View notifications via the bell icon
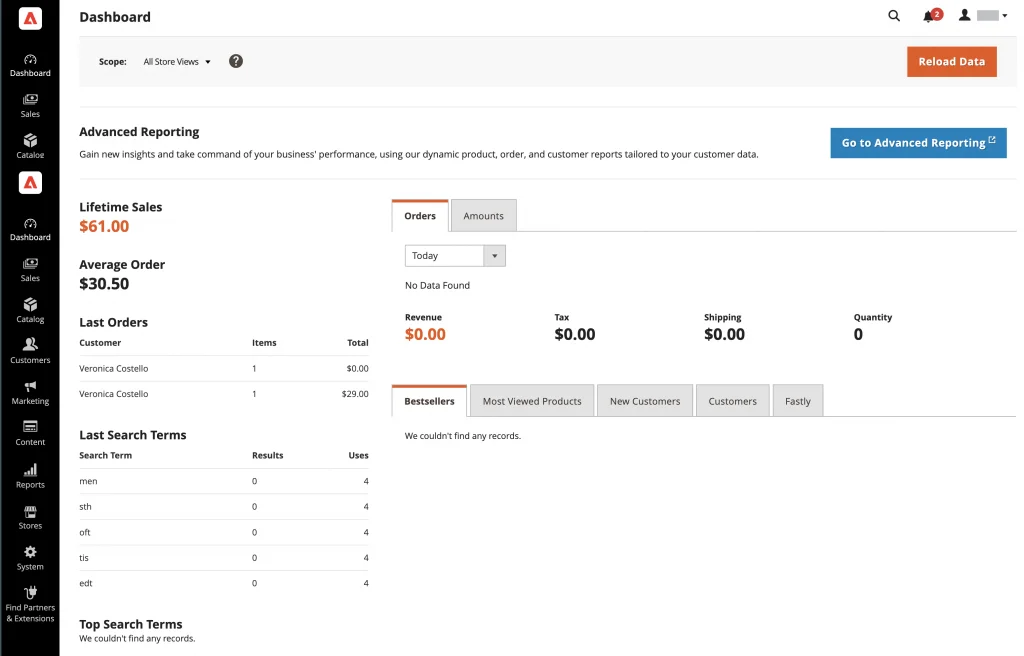1024x656 pixels. pyautogui.click(x=928, y=16)
